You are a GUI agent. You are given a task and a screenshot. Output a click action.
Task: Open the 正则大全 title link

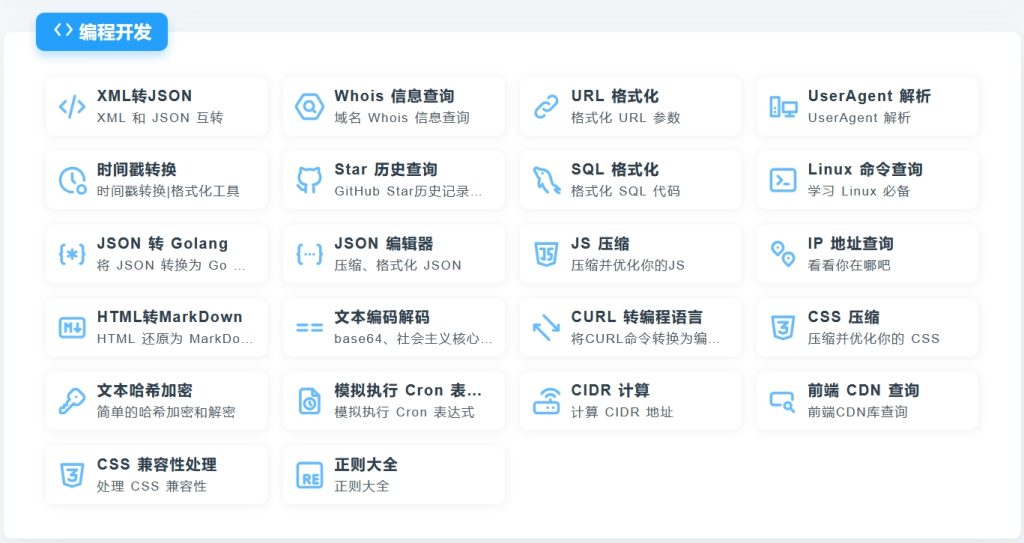[x=366, y=465]
